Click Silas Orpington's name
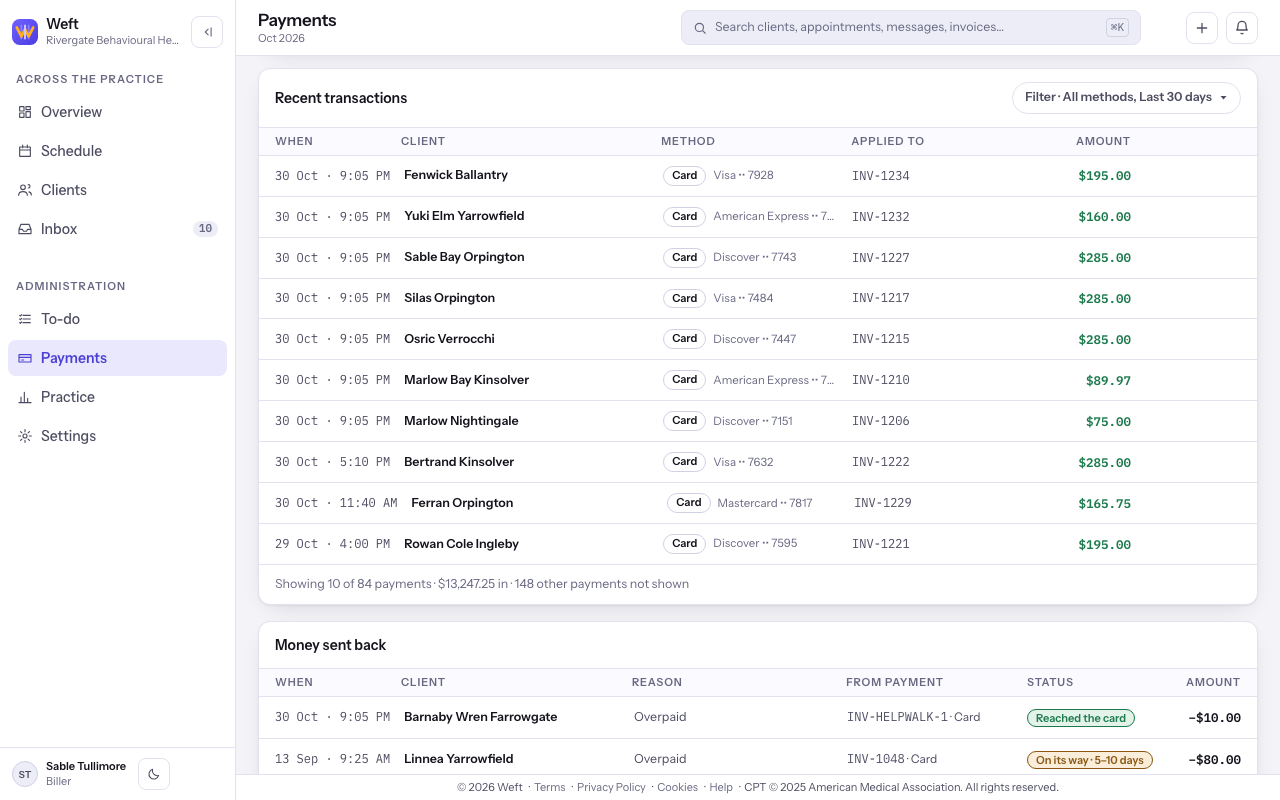This screenshot has width=1280, height=800. 449,298
